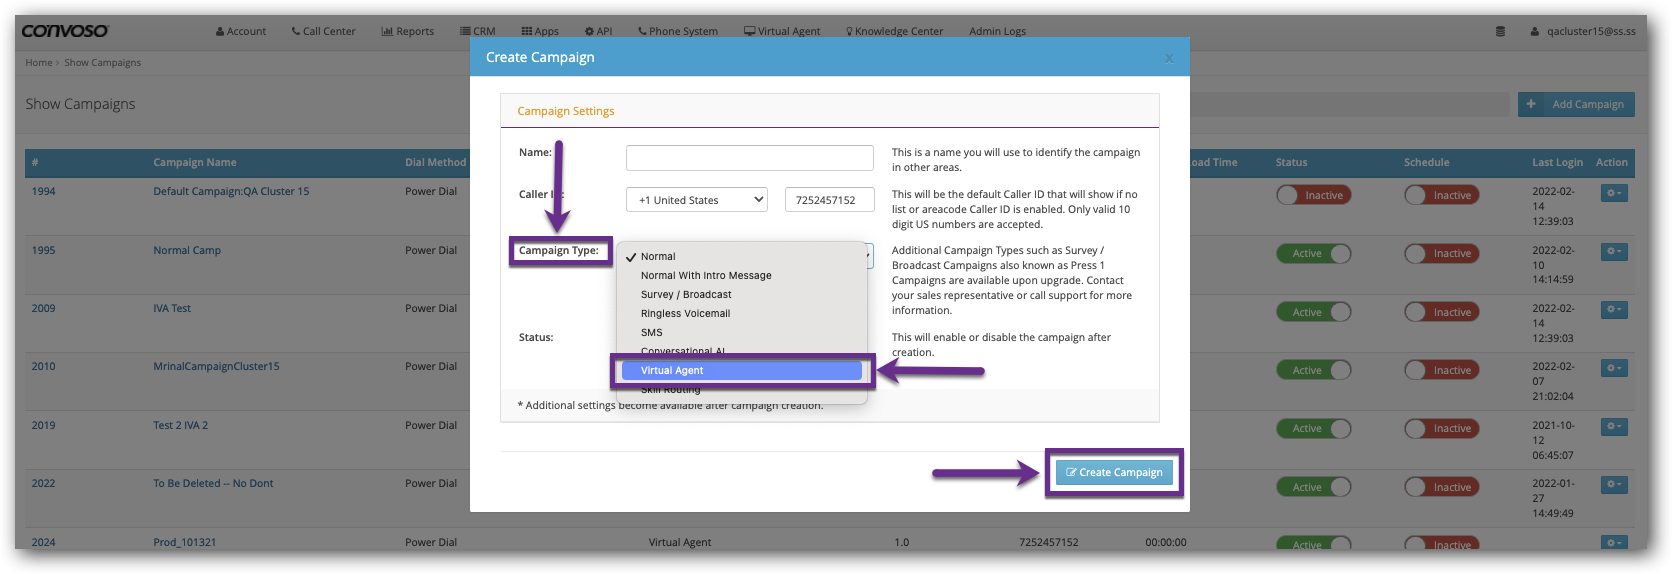Click the campaign Name input field
Viewport: 1672px width, 574px height.
749,158
